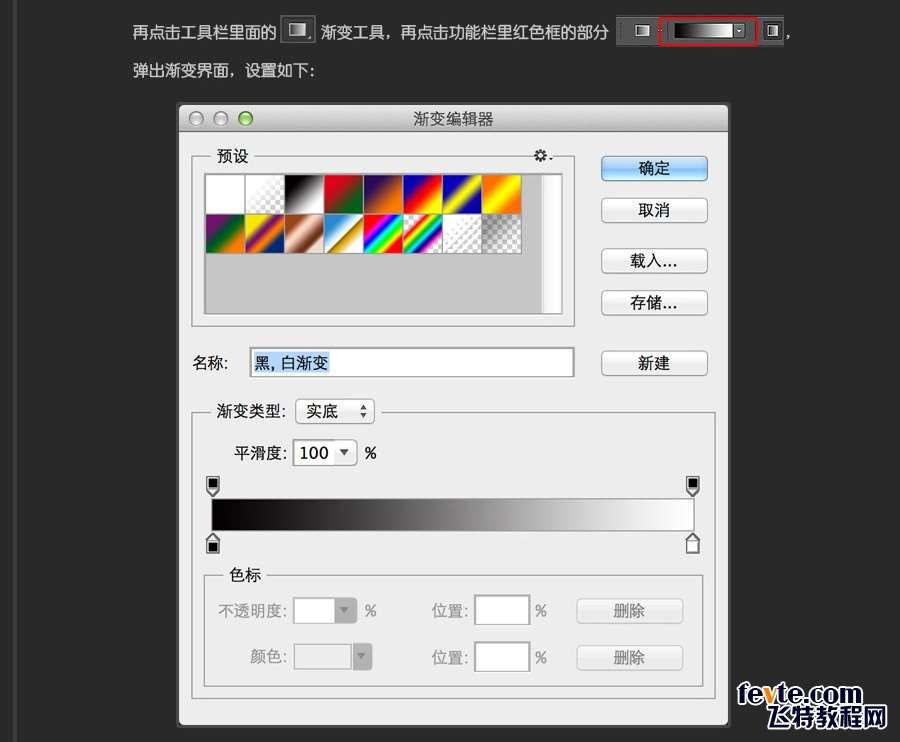900x742 pixels.
Task: Click 载入... to load gradients
Action: pos(654,261)
